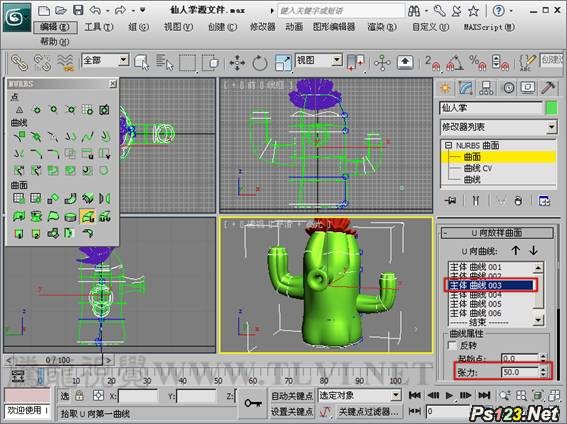Open Select by Name list tool
The image size is (567, 424).
[x=165, y=62]
